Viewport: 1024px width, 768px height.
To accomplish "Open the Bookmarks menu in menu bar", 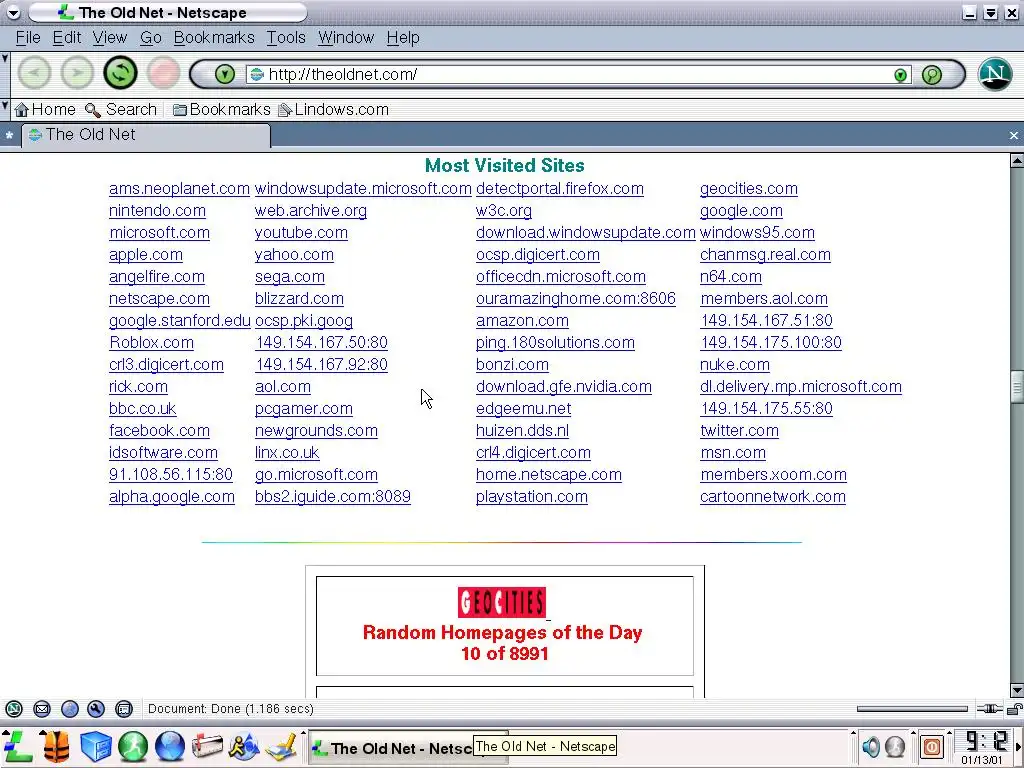I will pyautogui.click(x=214, y=38).
